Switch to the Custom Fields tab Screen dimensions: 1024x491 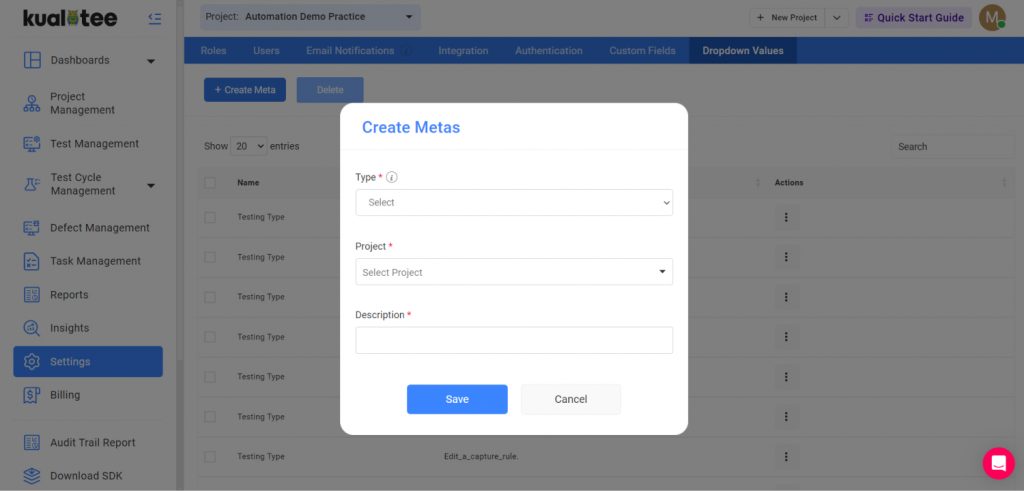click(642, 51)
